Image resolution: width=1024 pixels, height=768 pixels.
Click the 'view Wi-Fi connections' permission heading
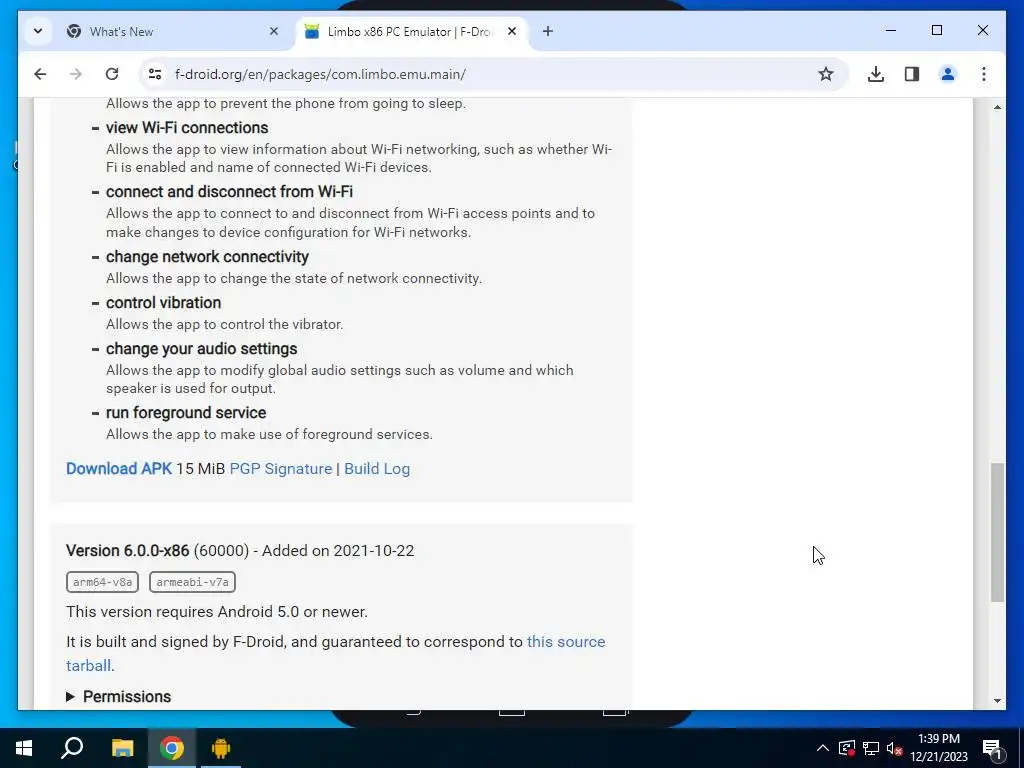pyautogui.click(x=187, y=127)
